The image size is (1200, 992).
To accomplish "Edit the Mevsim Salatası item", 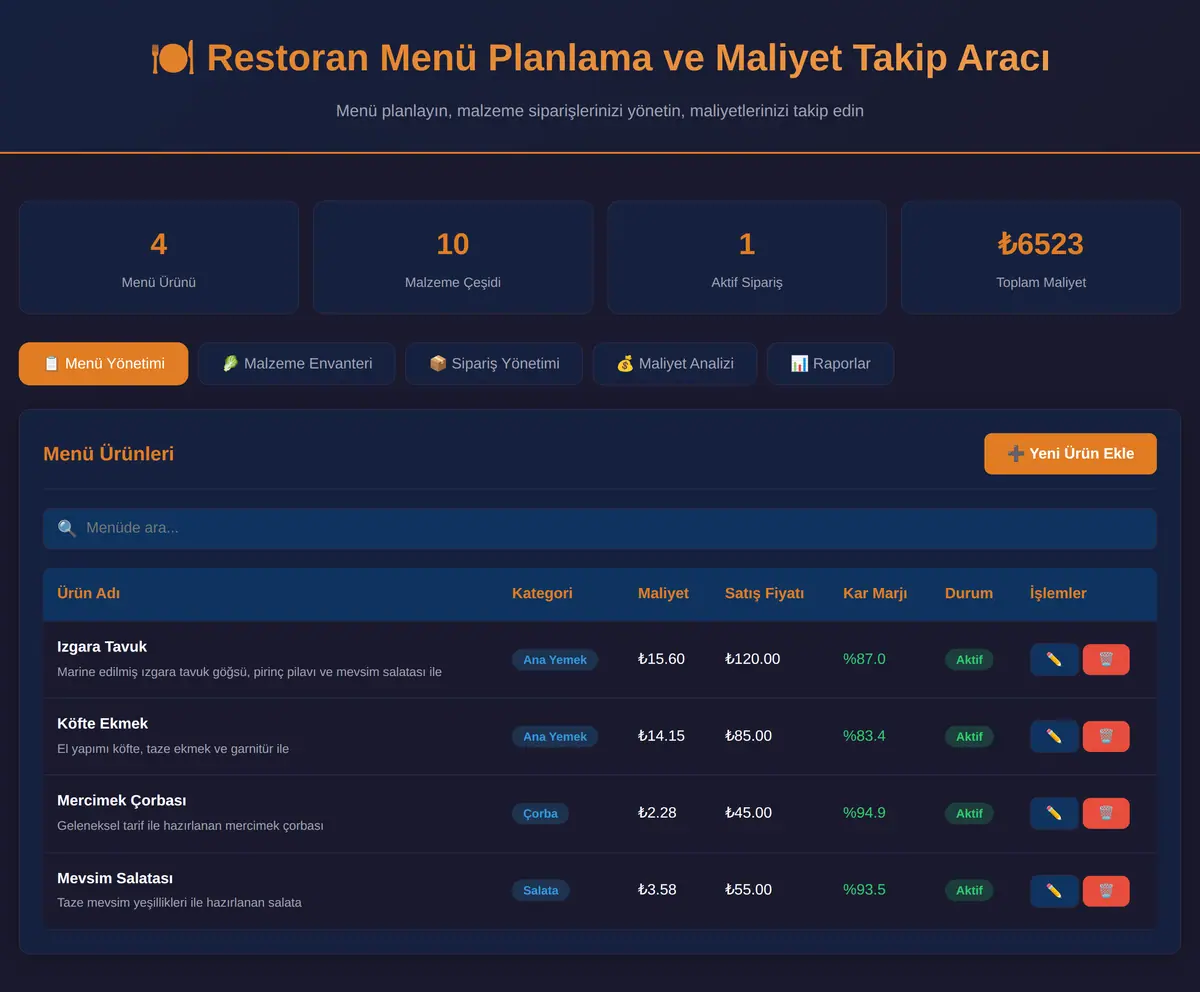I will (x=1054, y=890).
